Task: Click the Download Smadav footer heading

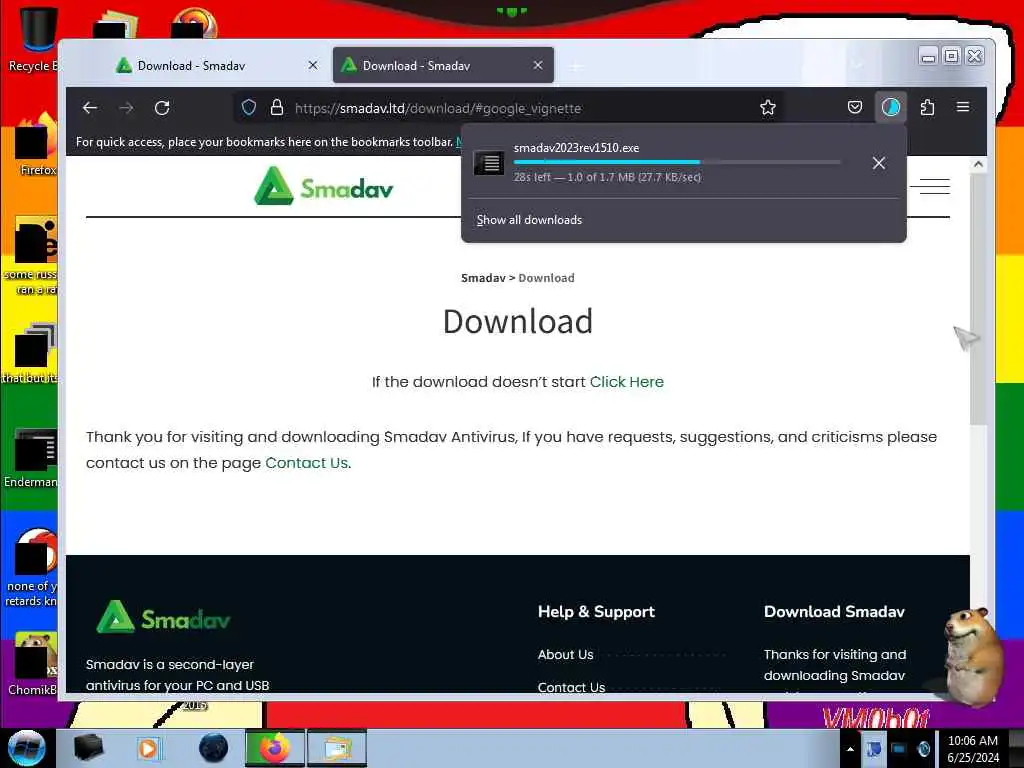Action: 834,612
